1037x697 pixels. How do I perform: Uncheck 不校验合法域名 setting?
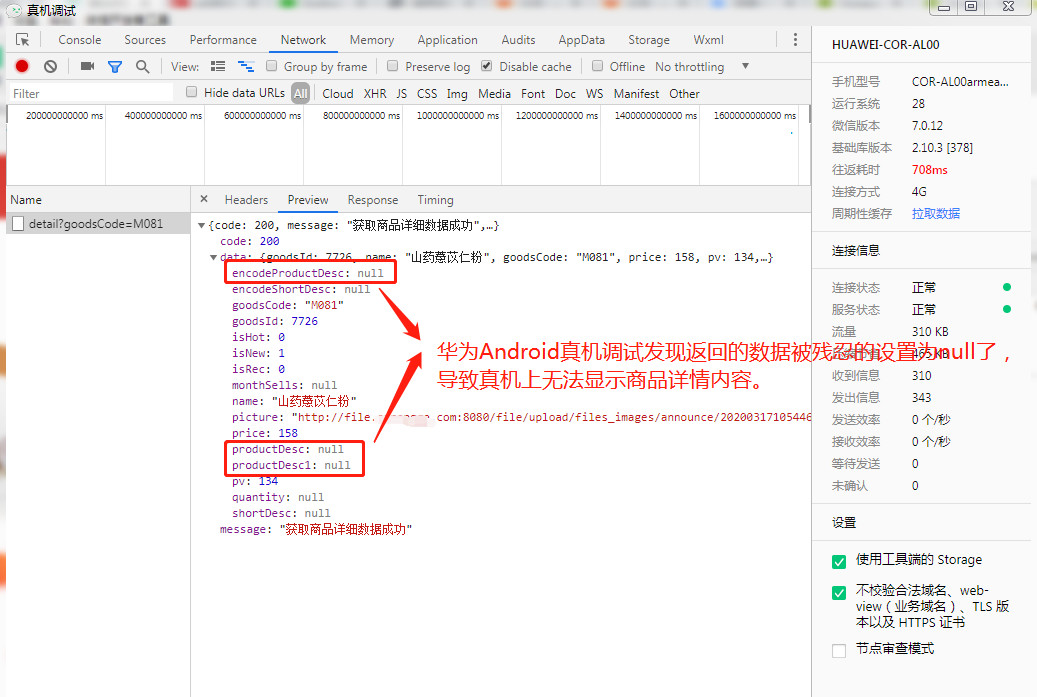point(839,593)
